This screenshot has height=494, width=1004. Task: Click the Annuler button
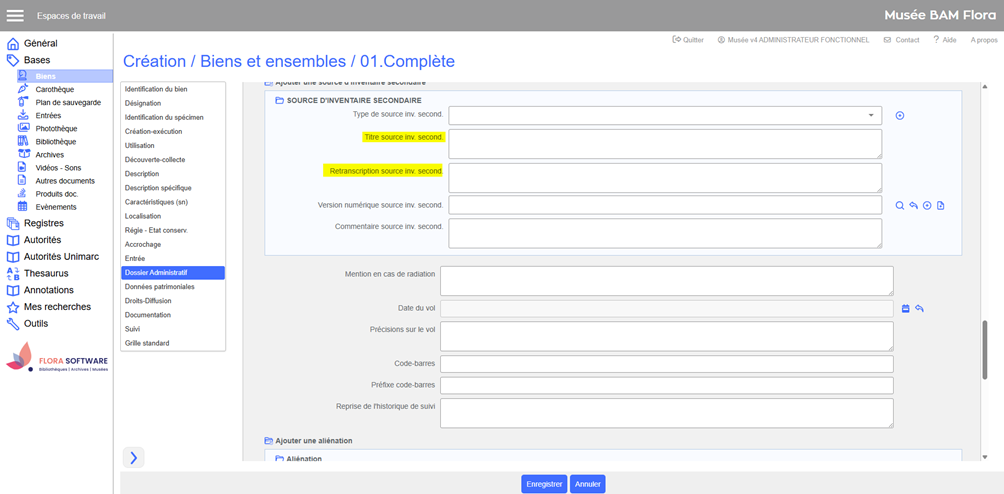click(x=588, y=484)
